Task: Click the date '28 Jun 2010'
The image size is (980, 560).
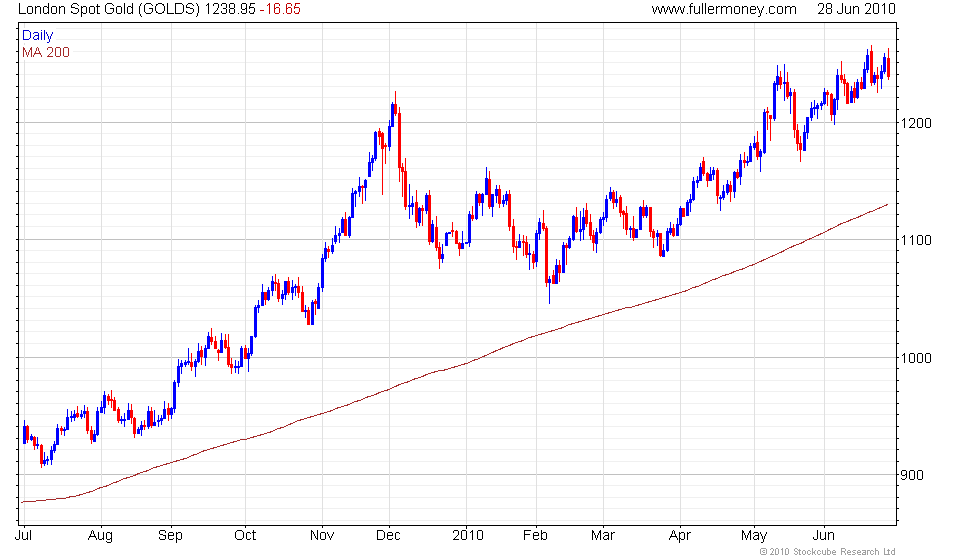Action: tap(856, 9)
